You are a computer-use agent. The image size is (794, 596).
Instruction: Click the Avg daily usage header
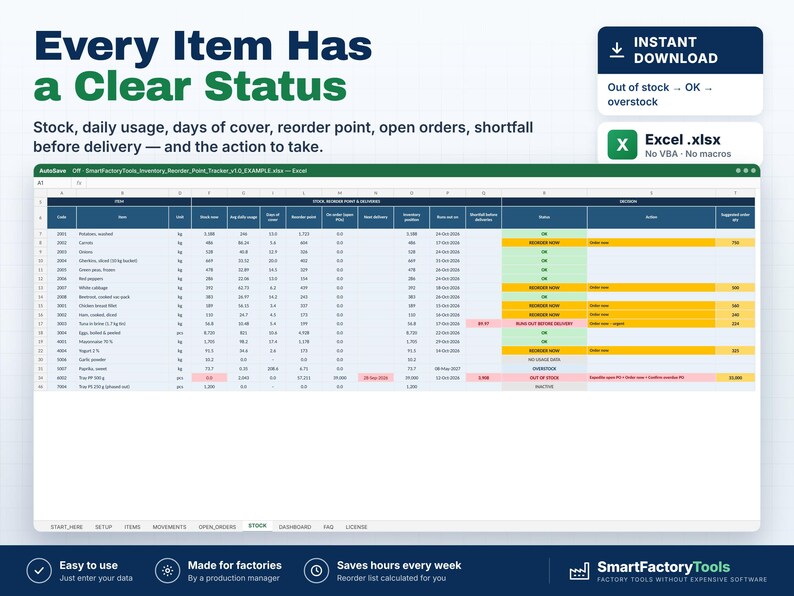[244, 217]
